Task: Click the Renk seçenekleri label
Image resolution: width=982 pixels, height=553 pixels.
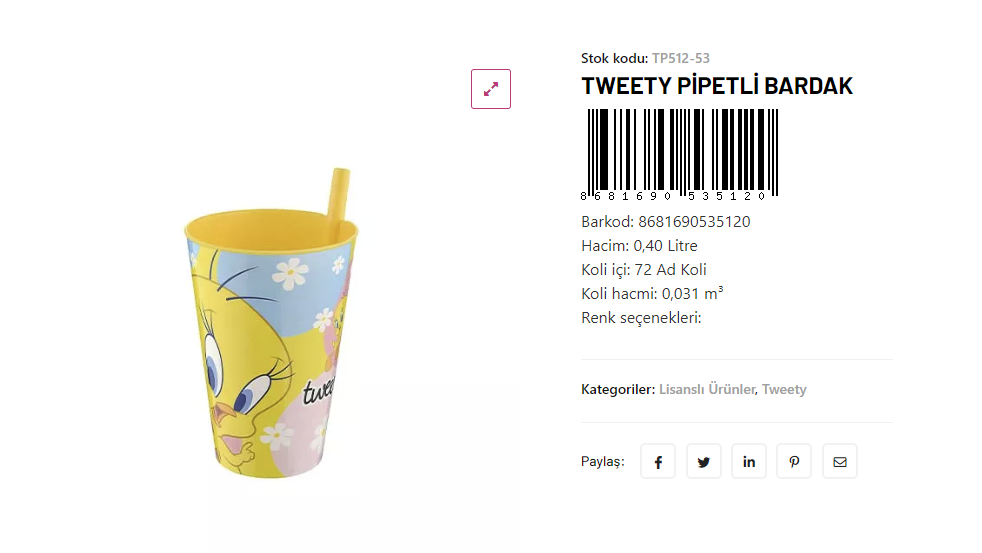Action: tap(641, 318)
